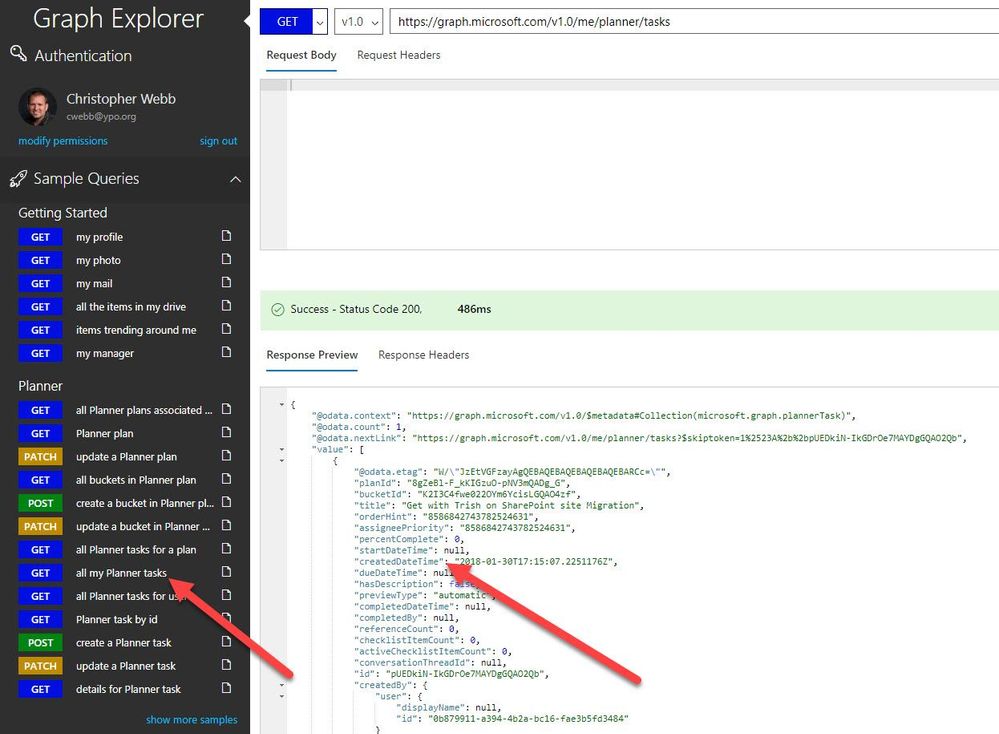The image size is (999, 734).
Task: Click modify permissions link
Action: [63, 141]
